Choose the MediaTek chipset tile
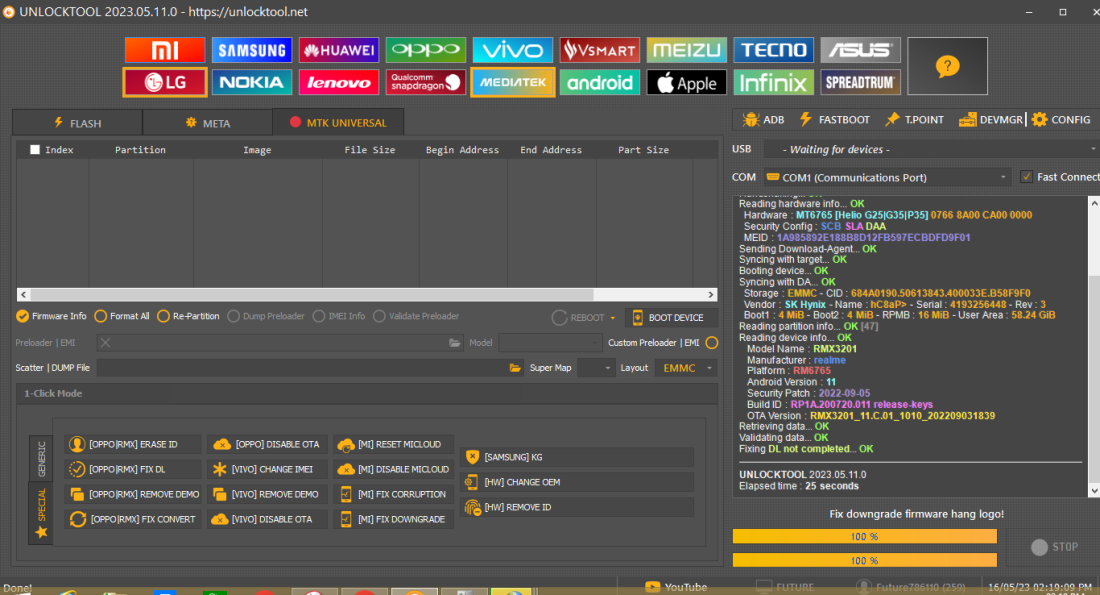1100x595 pixels. (x=513, y=82)
